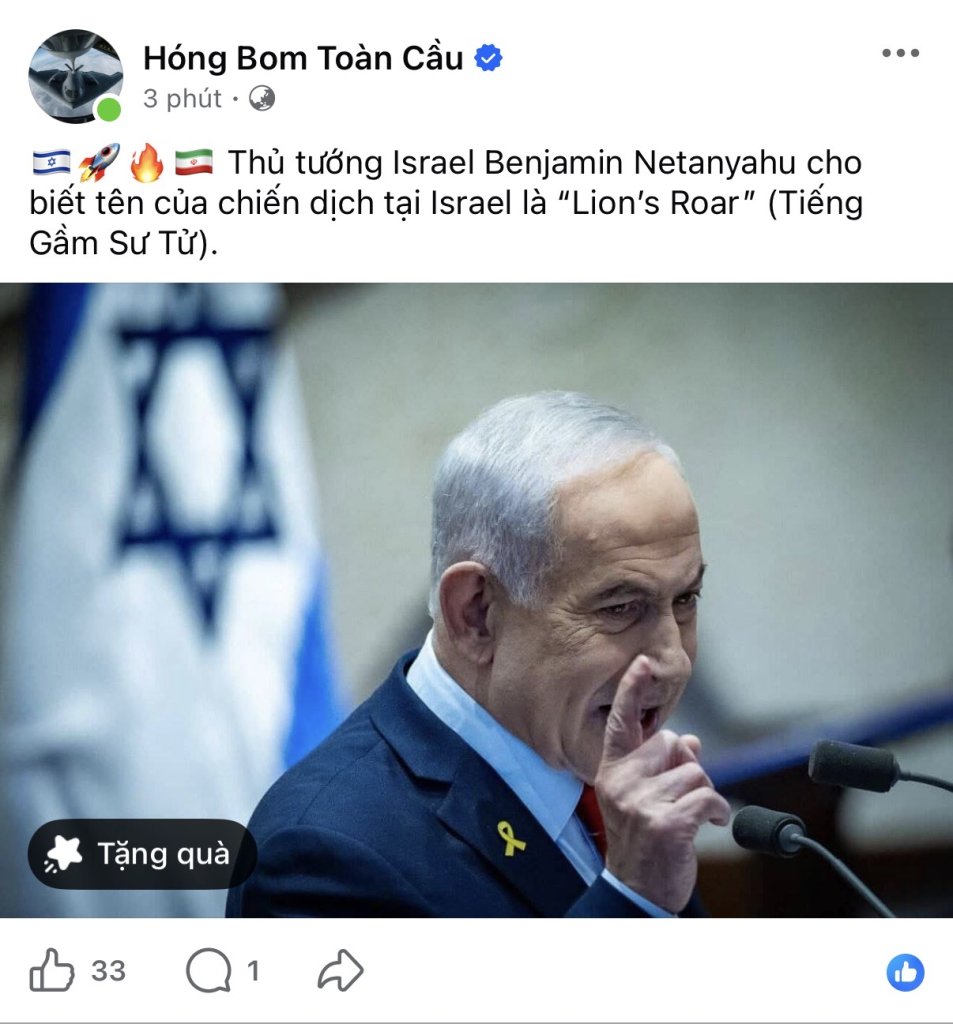The height and width of the screenshot is (1024, 953).
Task: Open the post's 3 phút timestamp
Action: pyautogui.click(x=182, y=99)
